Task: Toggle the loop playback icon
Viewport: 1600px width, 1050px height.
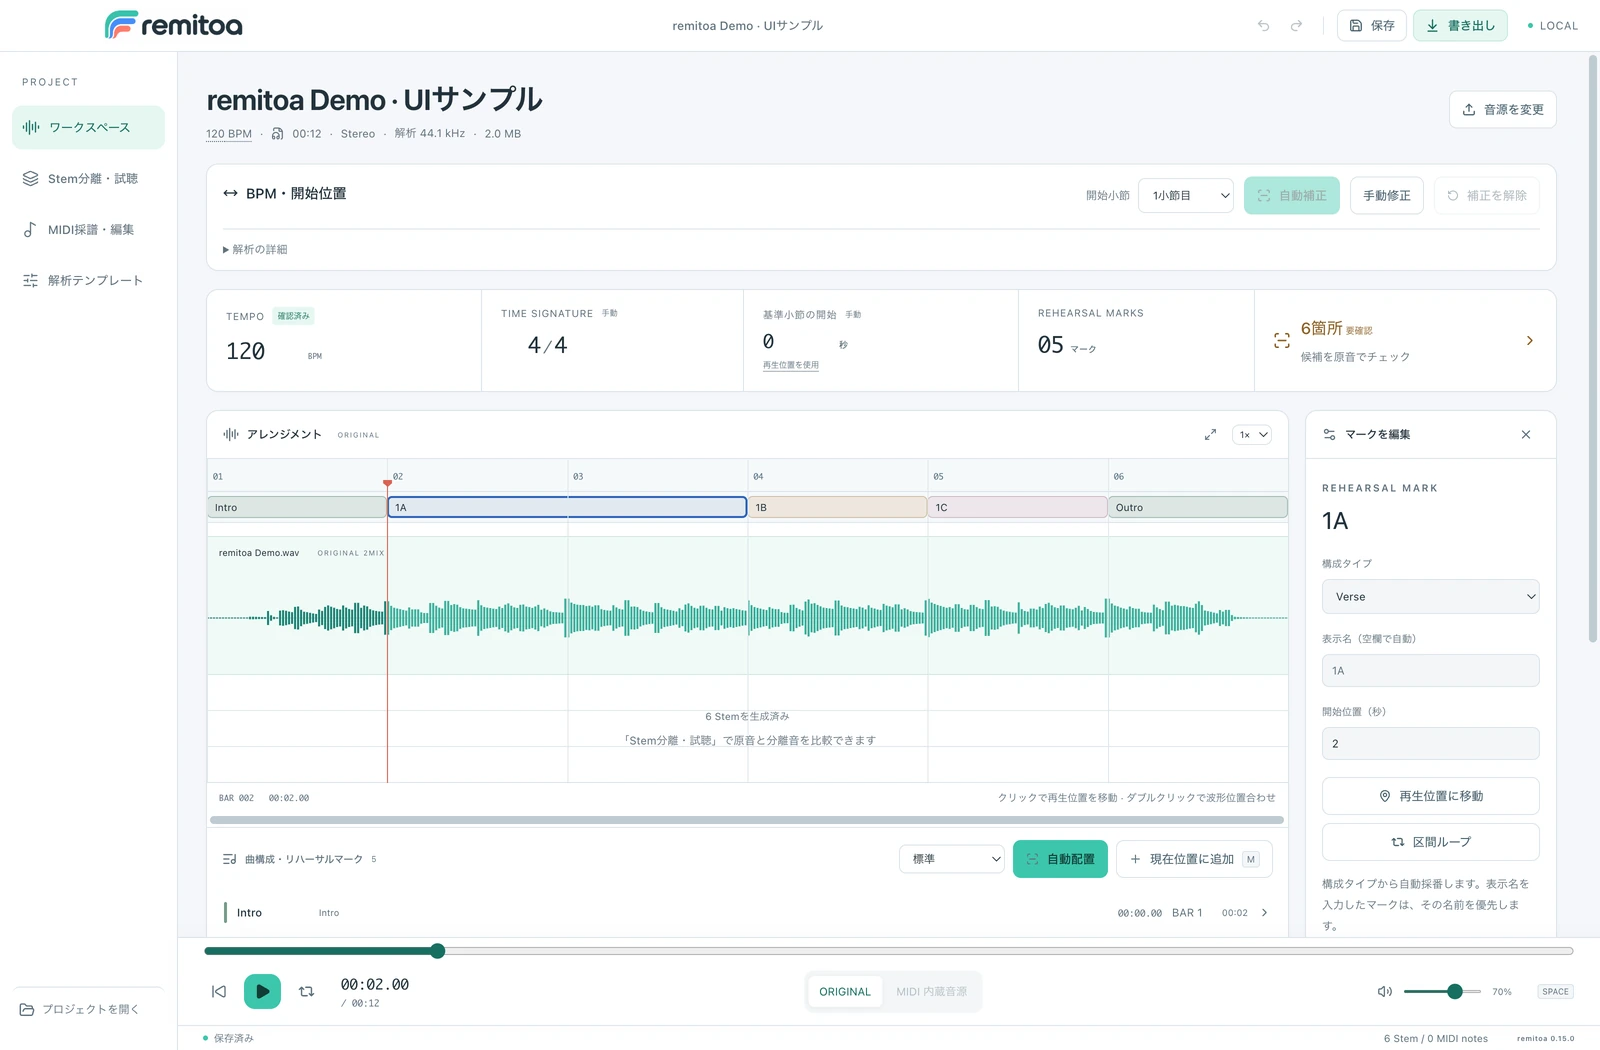Action: click(x=306, y=992)
